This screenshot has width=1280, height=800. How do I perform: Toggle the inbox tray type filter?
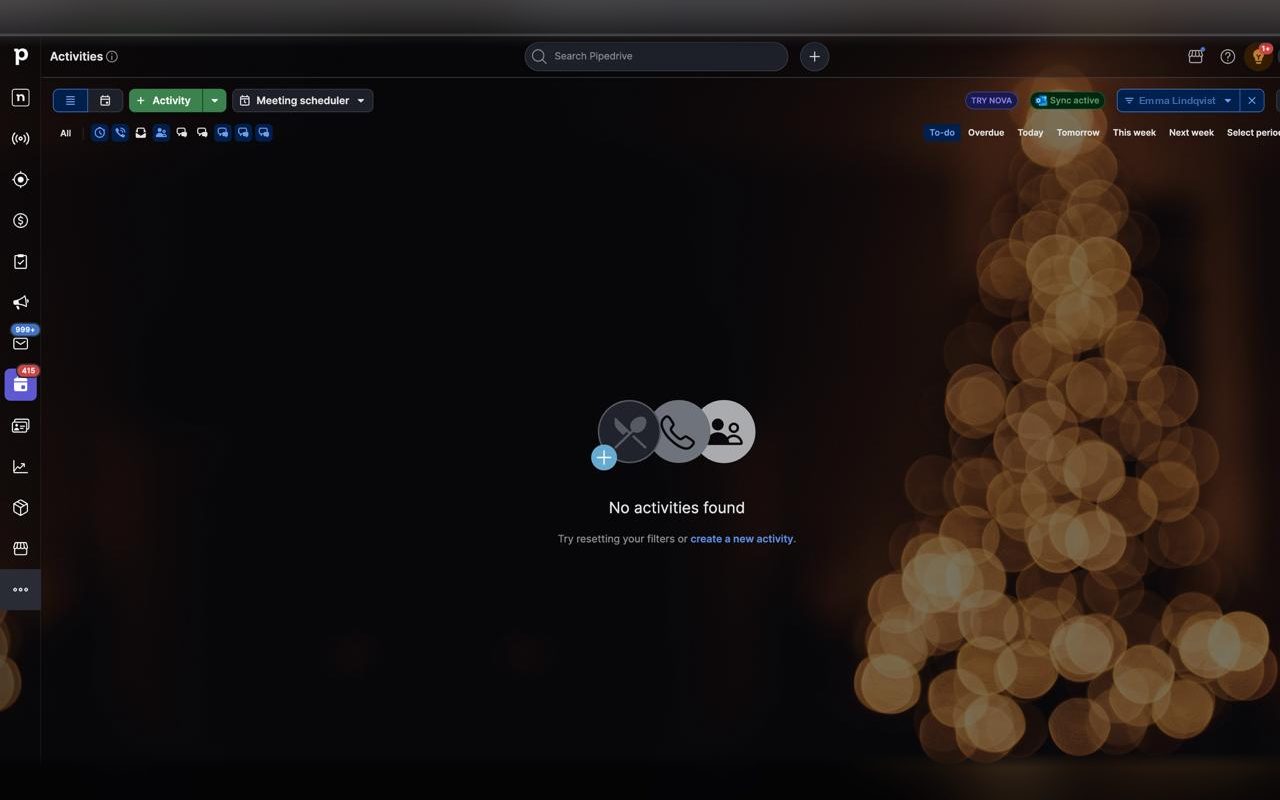(x=141, y=133)
